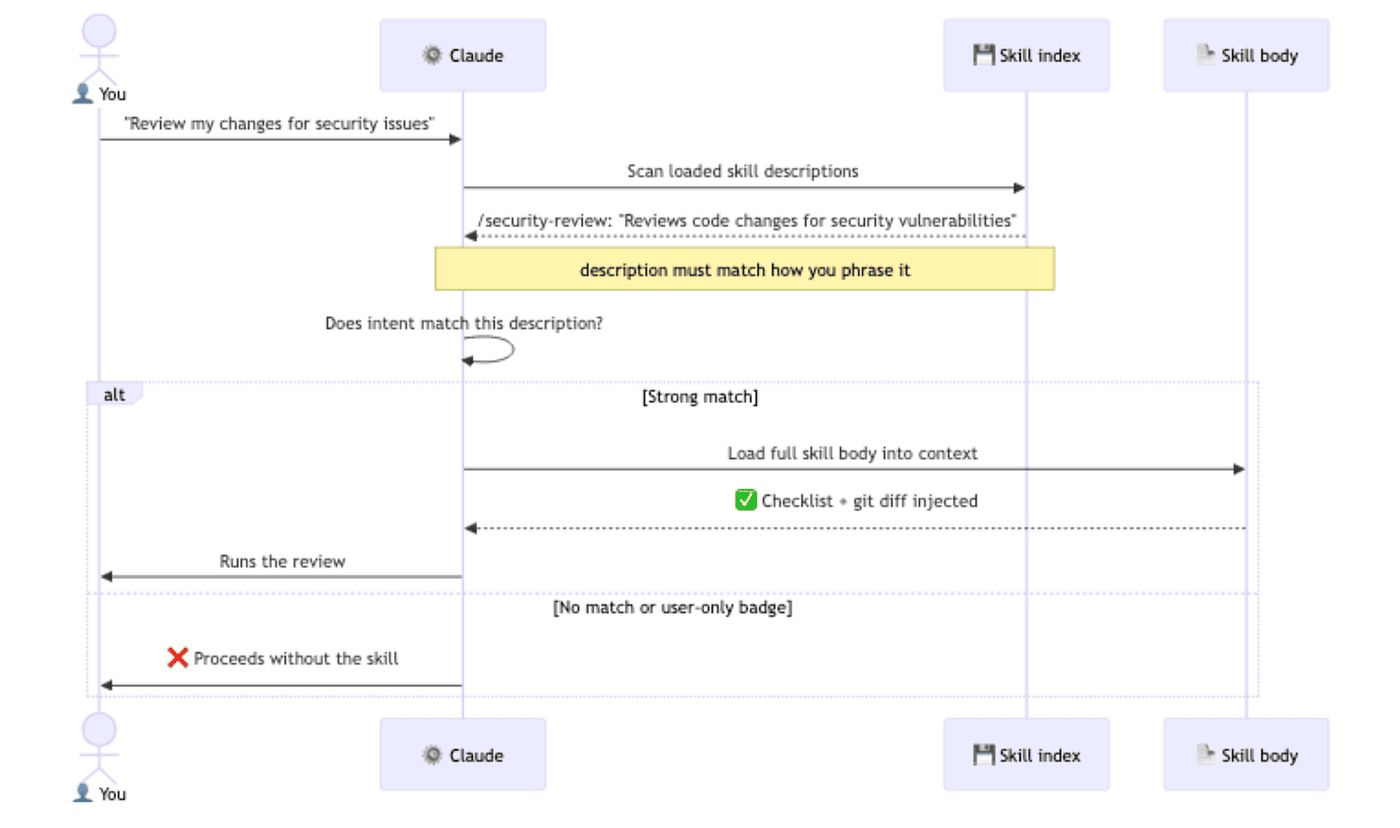Viewport: 1400px width, 828px height.
Task: Click the red X before Proceeds without the skill
Action: [178, 657]
